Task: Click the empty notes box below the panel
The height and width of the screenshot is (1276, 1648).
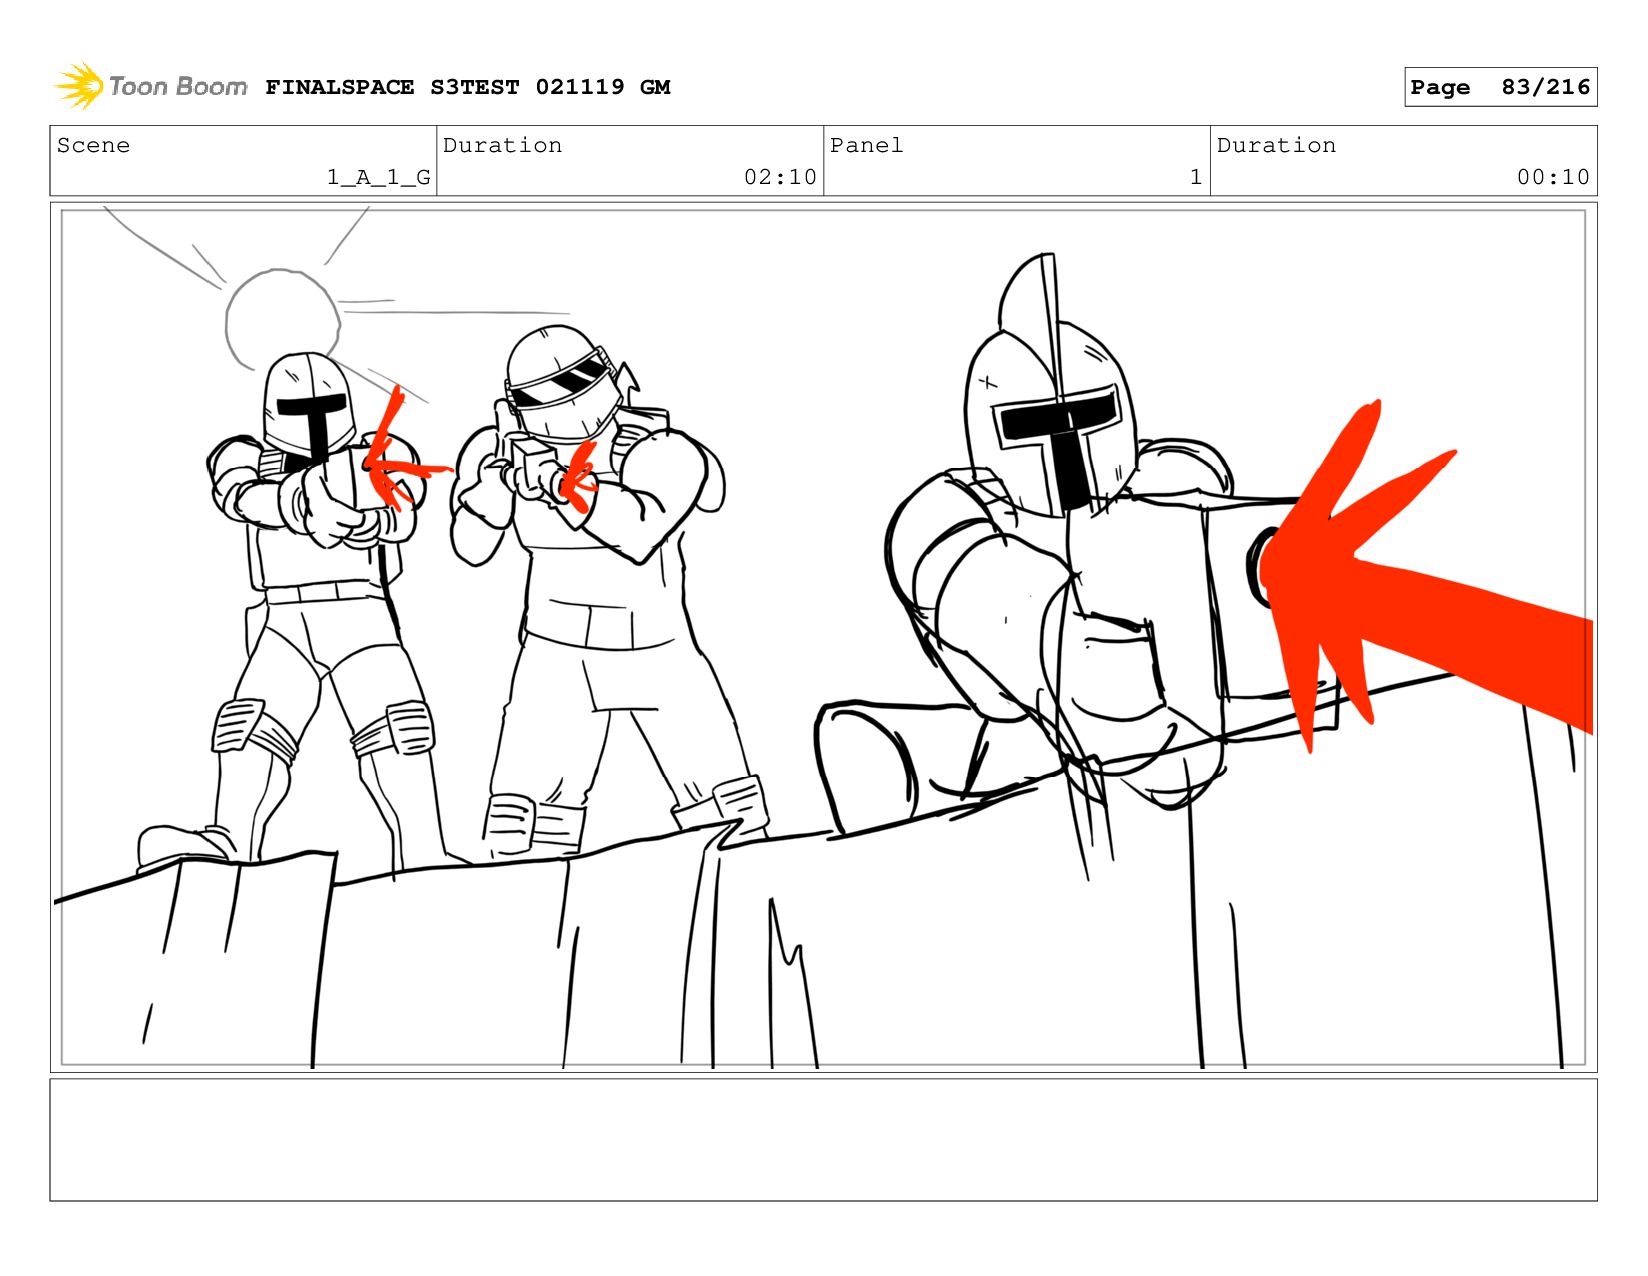Action: 823,1139
